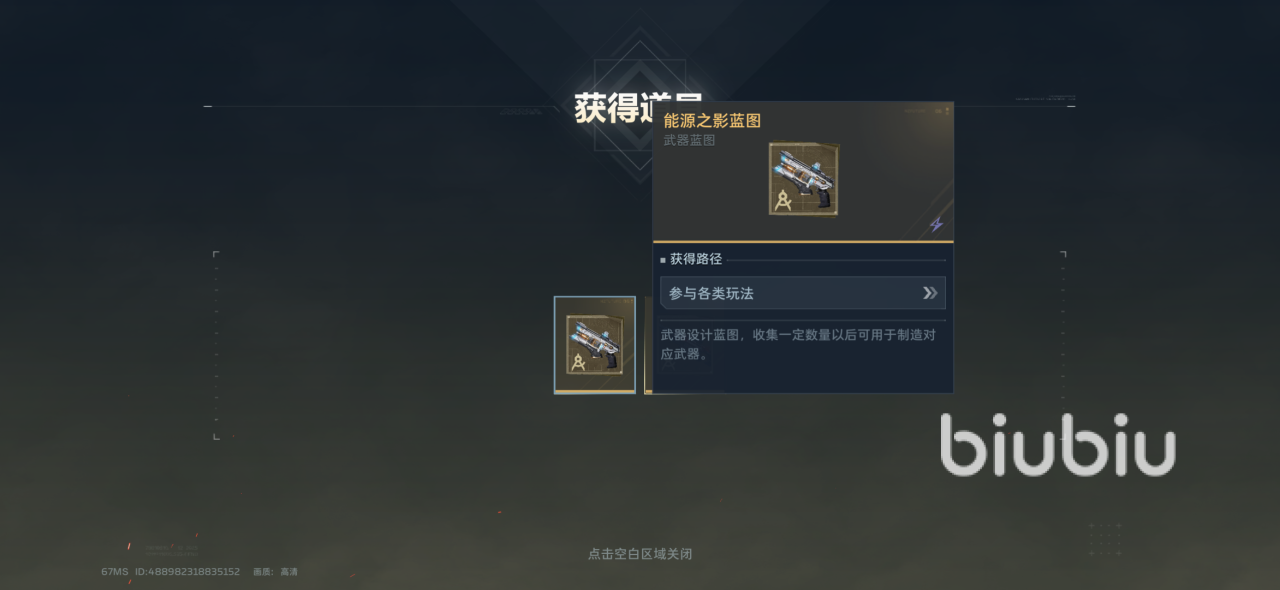Click the 武器蓝图 category subtitle

point(690,141)
